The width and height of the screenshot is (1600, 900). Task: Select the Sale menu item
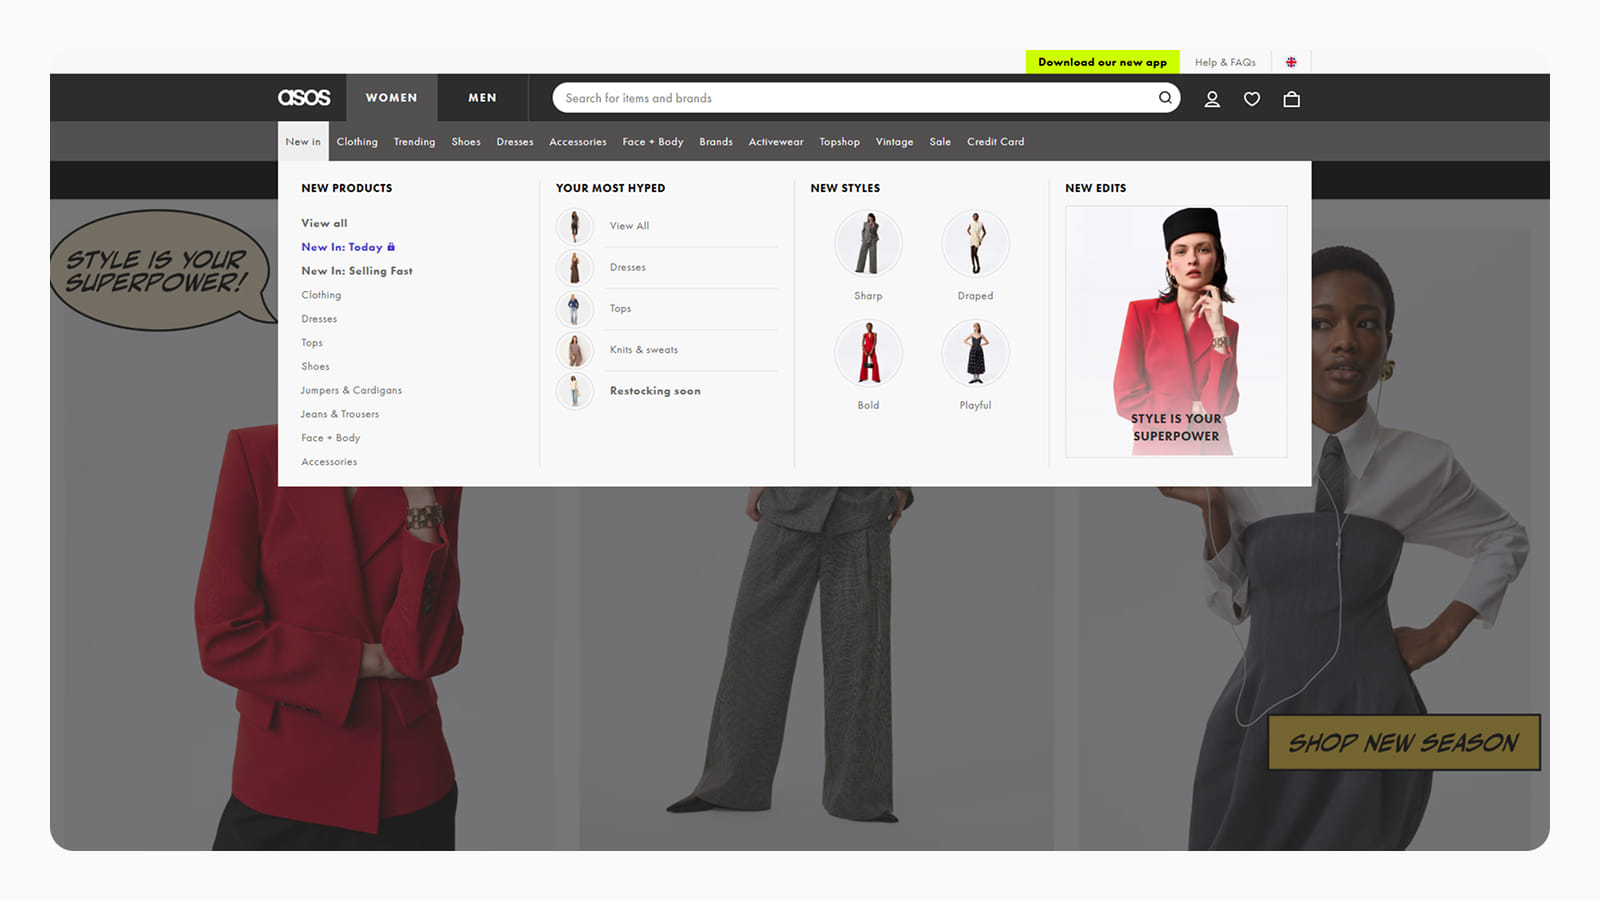pos(939,141)
